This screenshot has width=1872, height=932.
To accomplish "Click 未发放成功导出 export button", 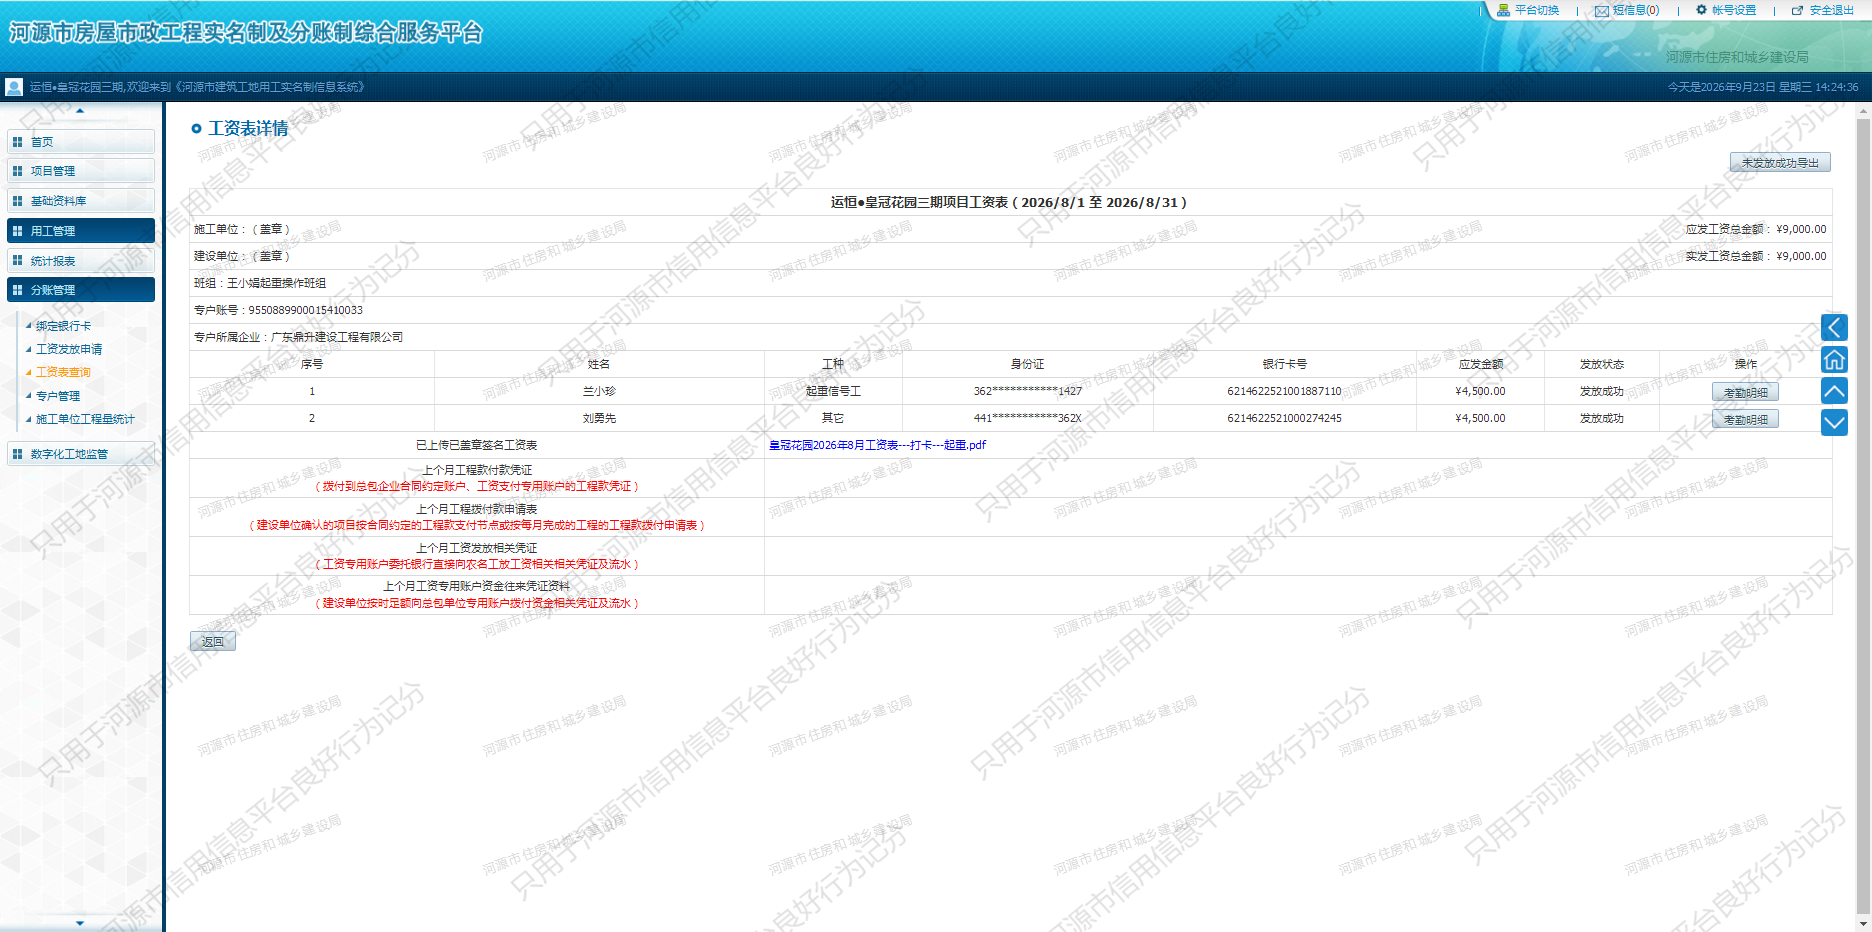I will point(1780,162).
